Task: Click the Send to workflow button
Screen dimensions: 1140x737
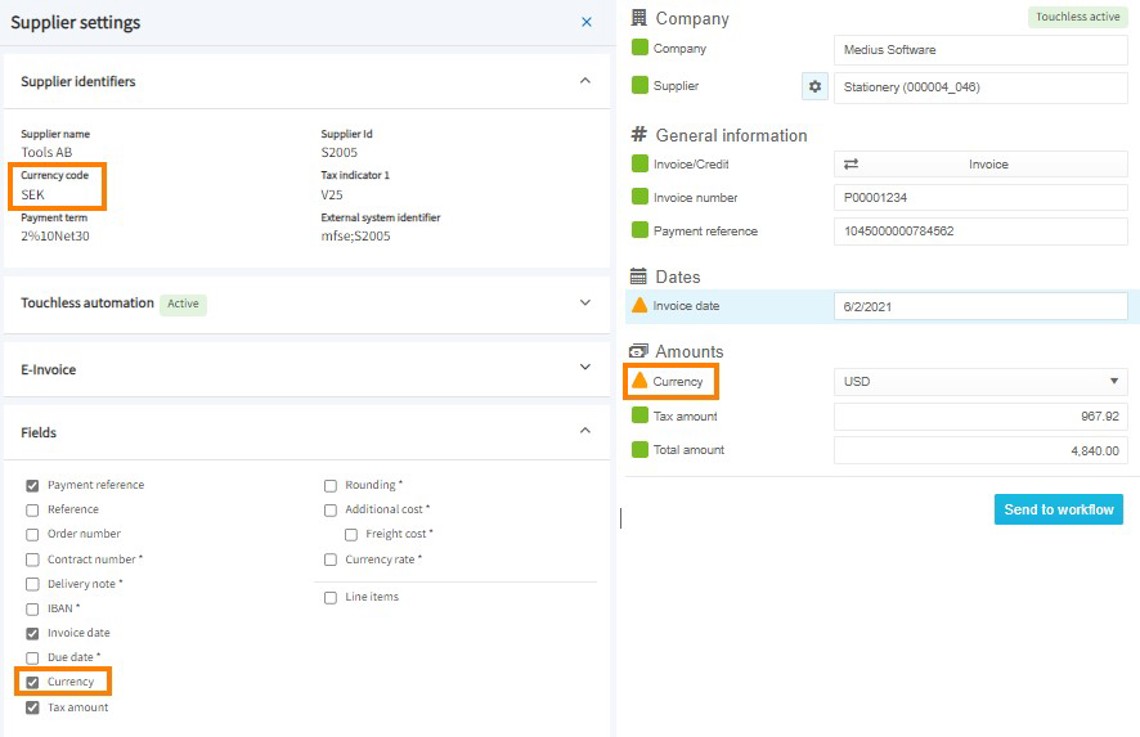Action: coord(1058,509)
